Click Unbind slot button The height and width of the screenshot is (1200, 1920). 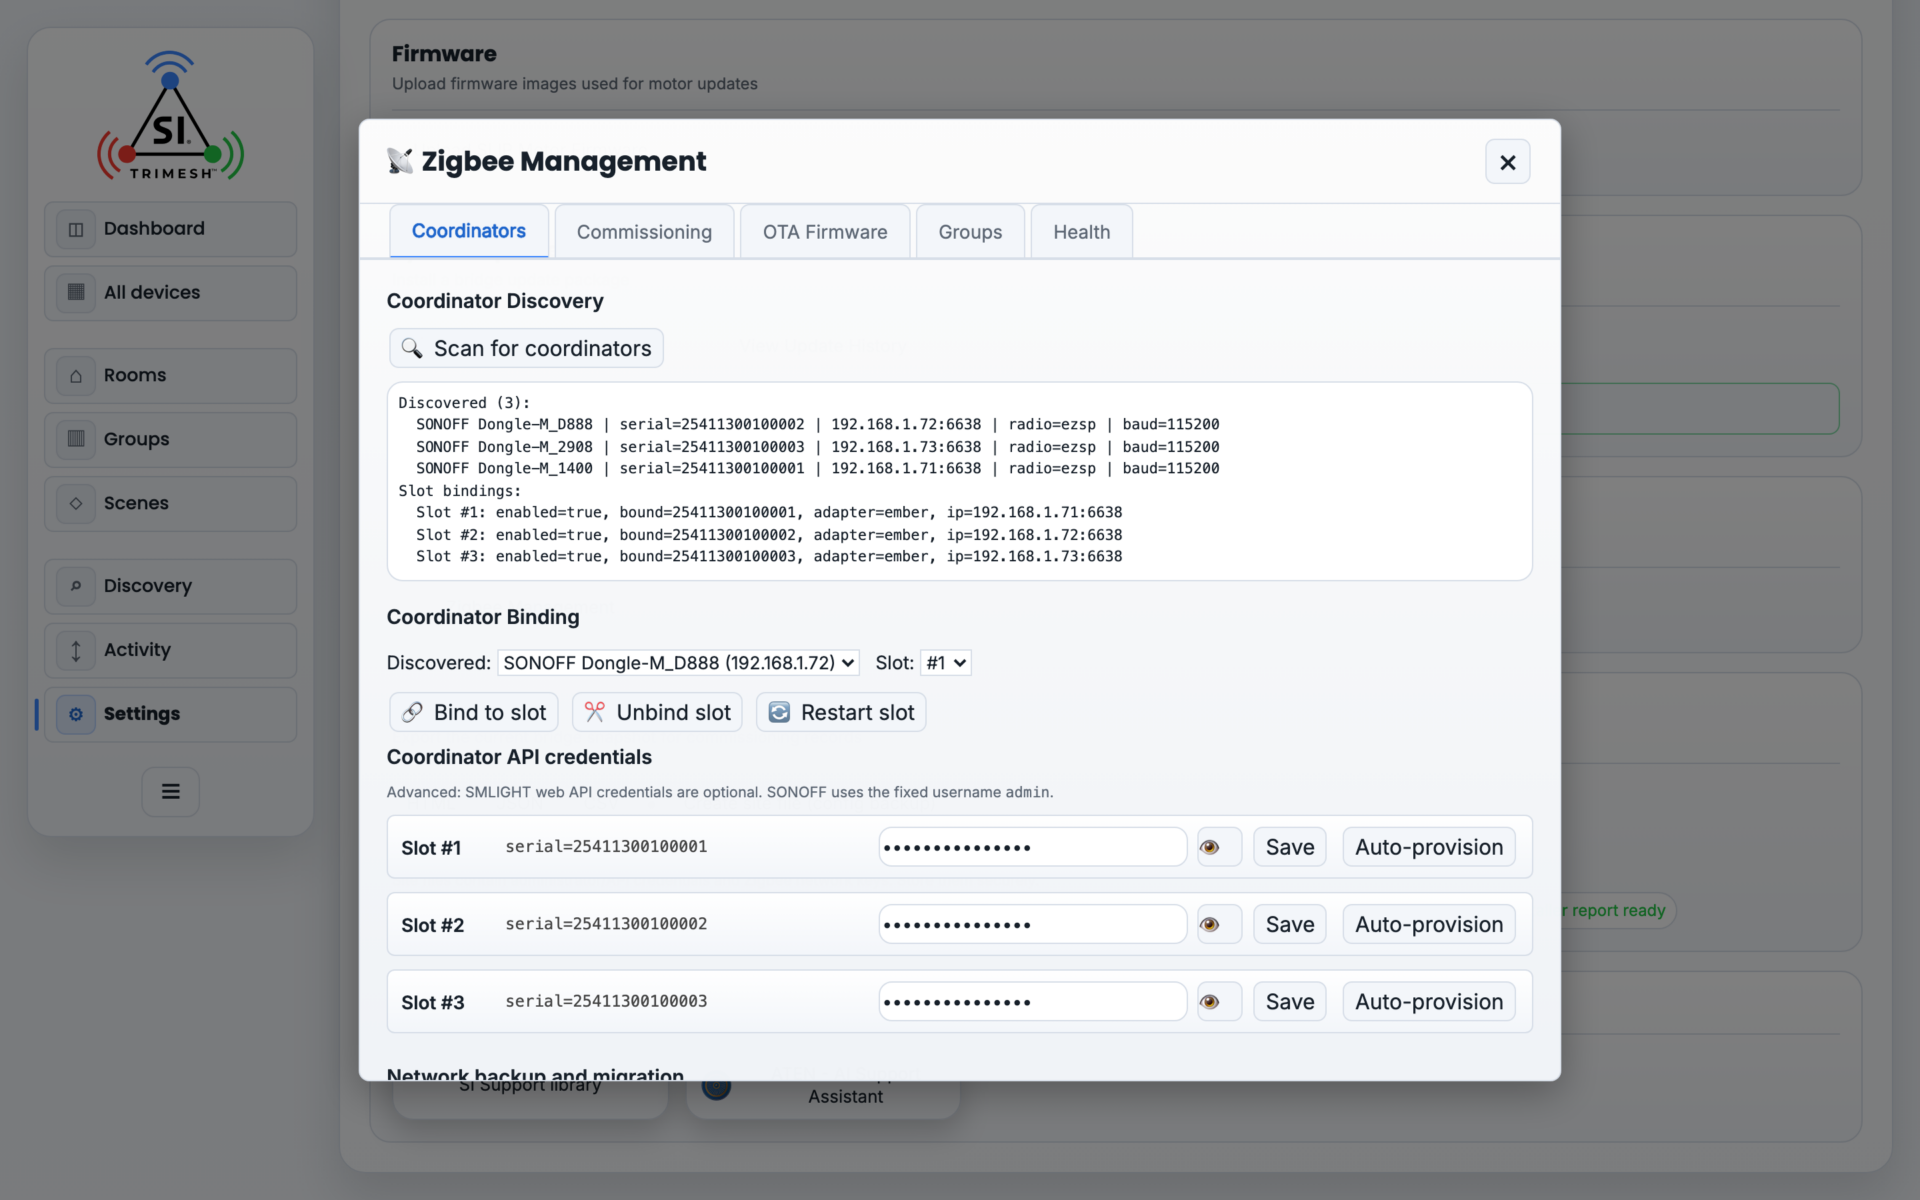pos(657,712)
